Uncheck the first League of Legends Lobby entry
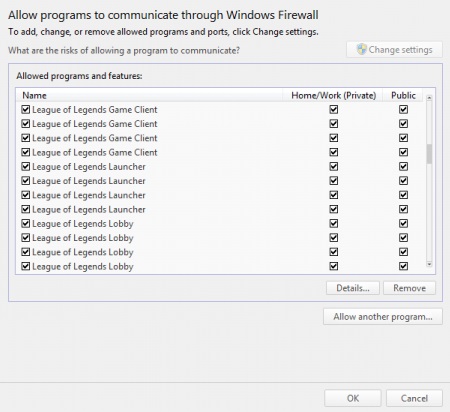The width and height of the screenshot is (450, 412). (26, 223)
